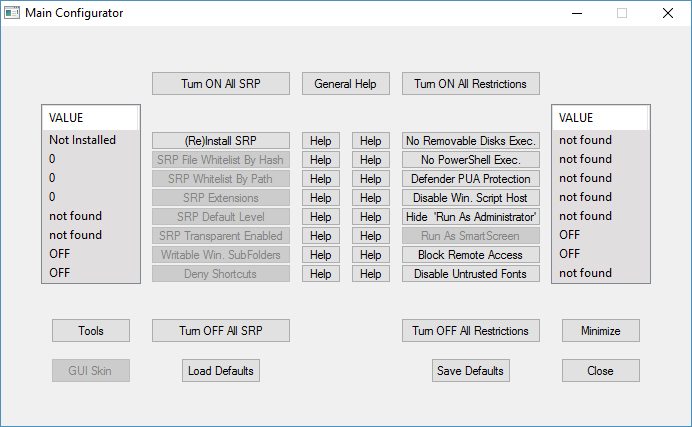Toggle No Removable Disks Exec. restriction

pyautogui.click(x=471, y=141)
